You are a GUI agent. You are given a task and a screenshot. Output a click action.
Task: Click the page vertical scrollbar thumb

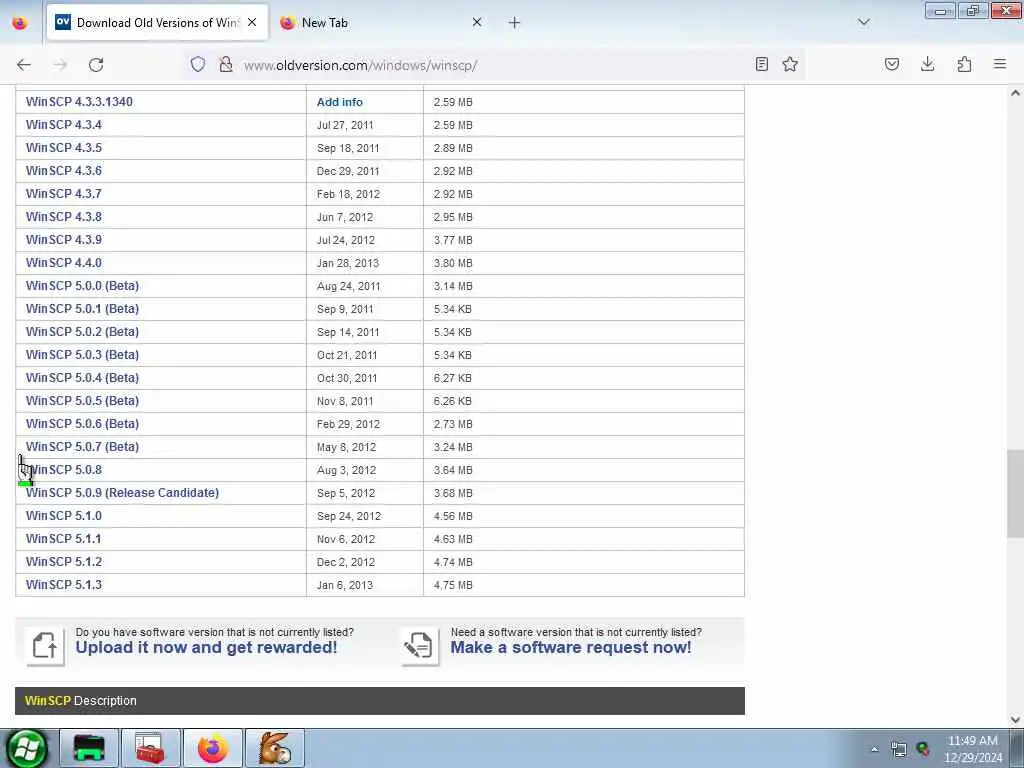pos(1015,494)
